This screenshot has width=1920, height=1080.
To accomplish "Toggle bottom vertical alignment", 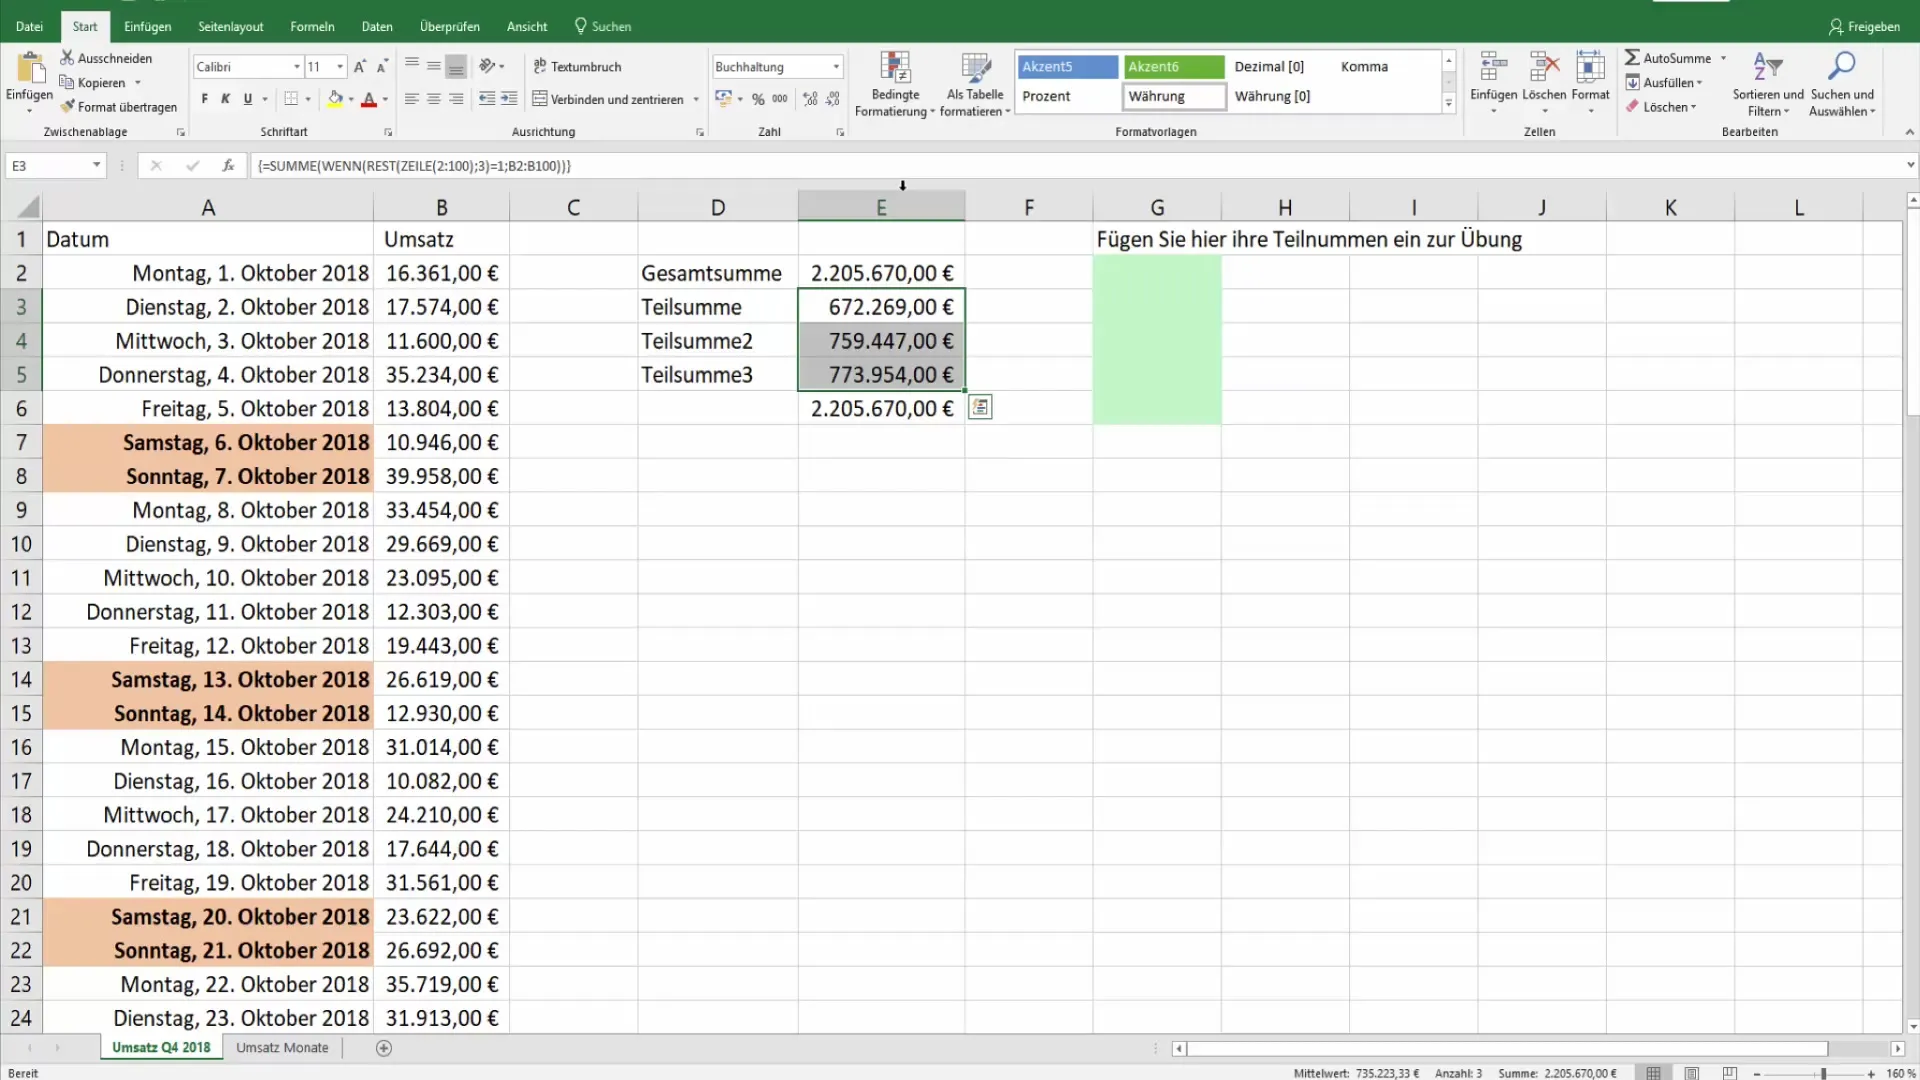I will click(456, 66).
